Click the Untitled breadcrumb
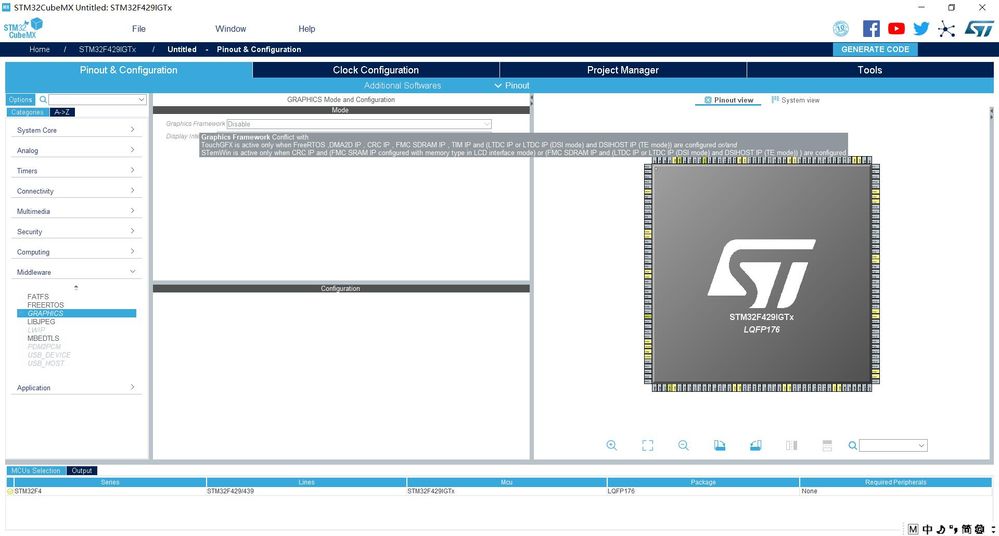This screenshot has height=536, width=999. click(182, 49)
